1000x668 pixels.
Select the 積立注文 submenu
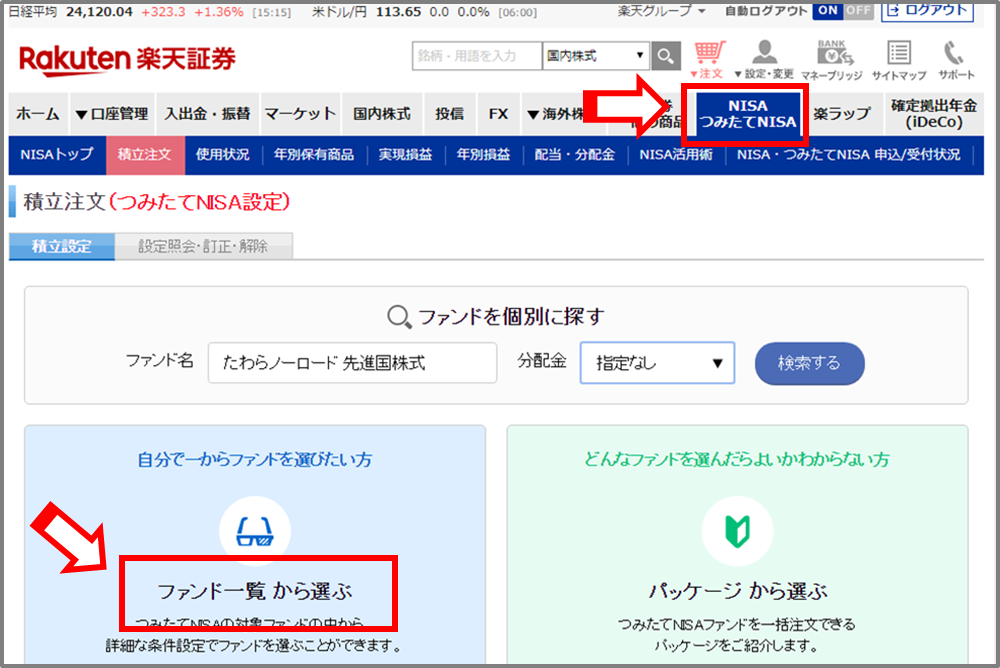(x=145, y=154)
